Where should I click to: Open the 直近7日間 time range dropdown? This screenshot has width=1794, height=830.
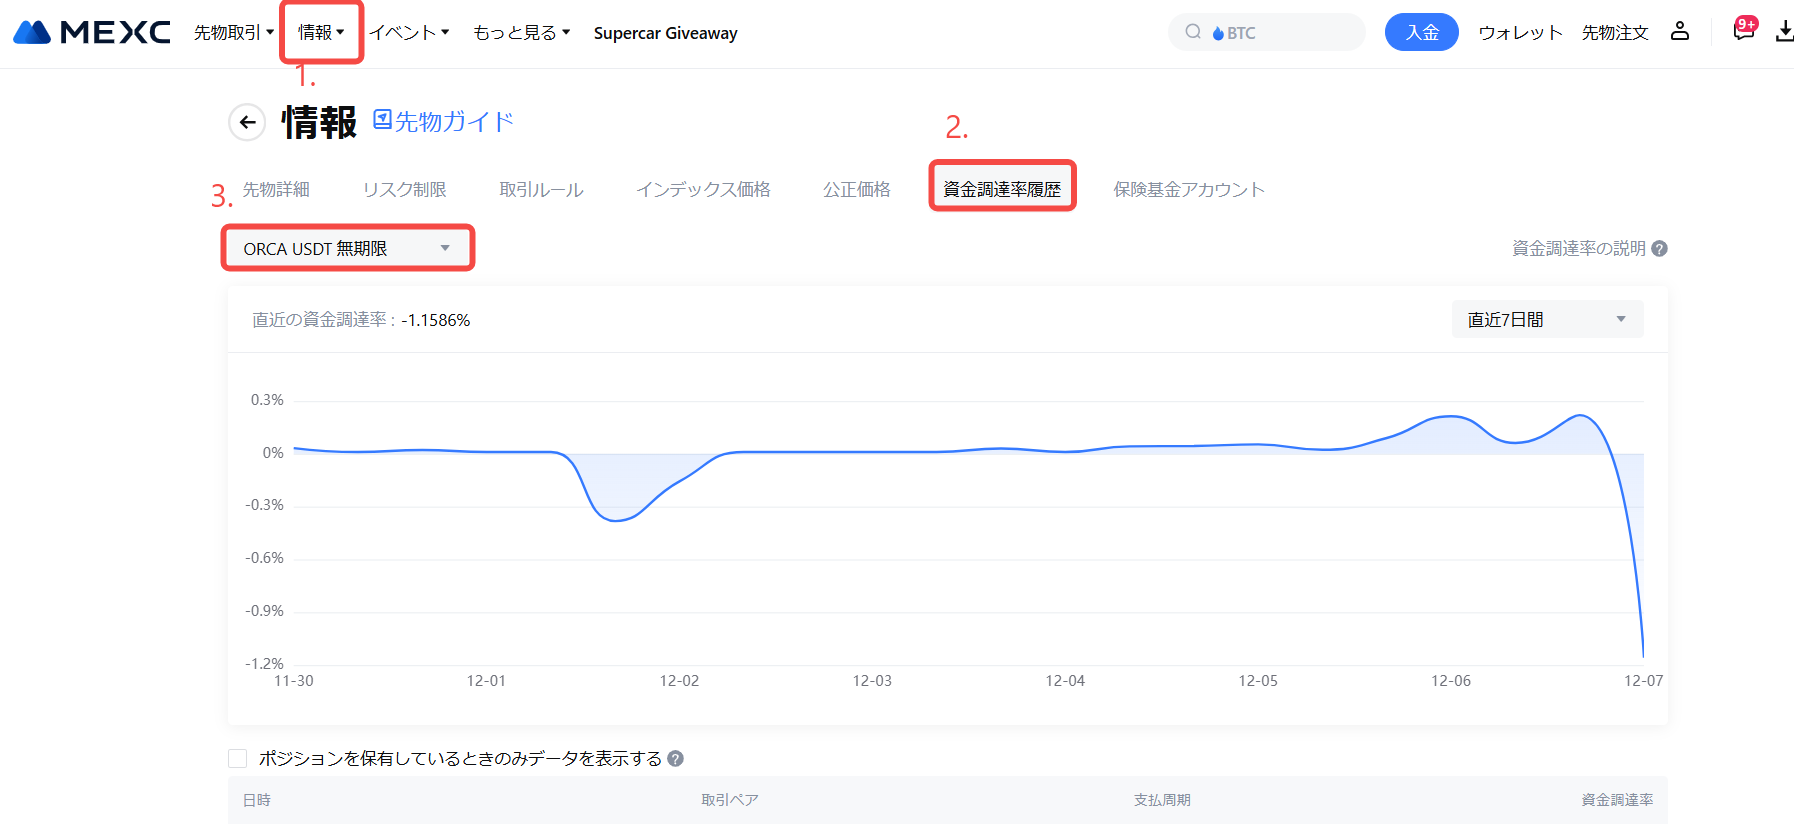pos(1546,320)
